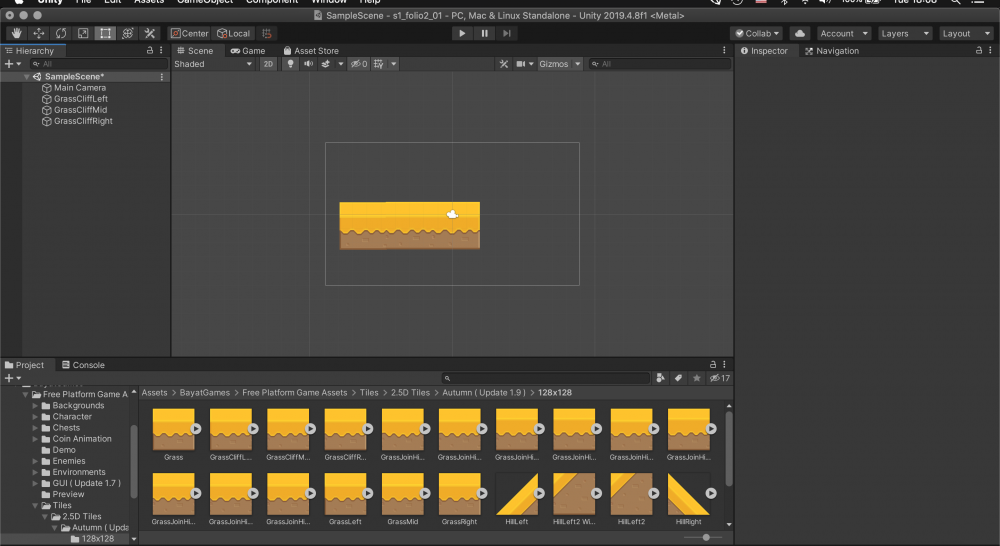
Task: Open the Collab button menu
Action: [757, 33]
